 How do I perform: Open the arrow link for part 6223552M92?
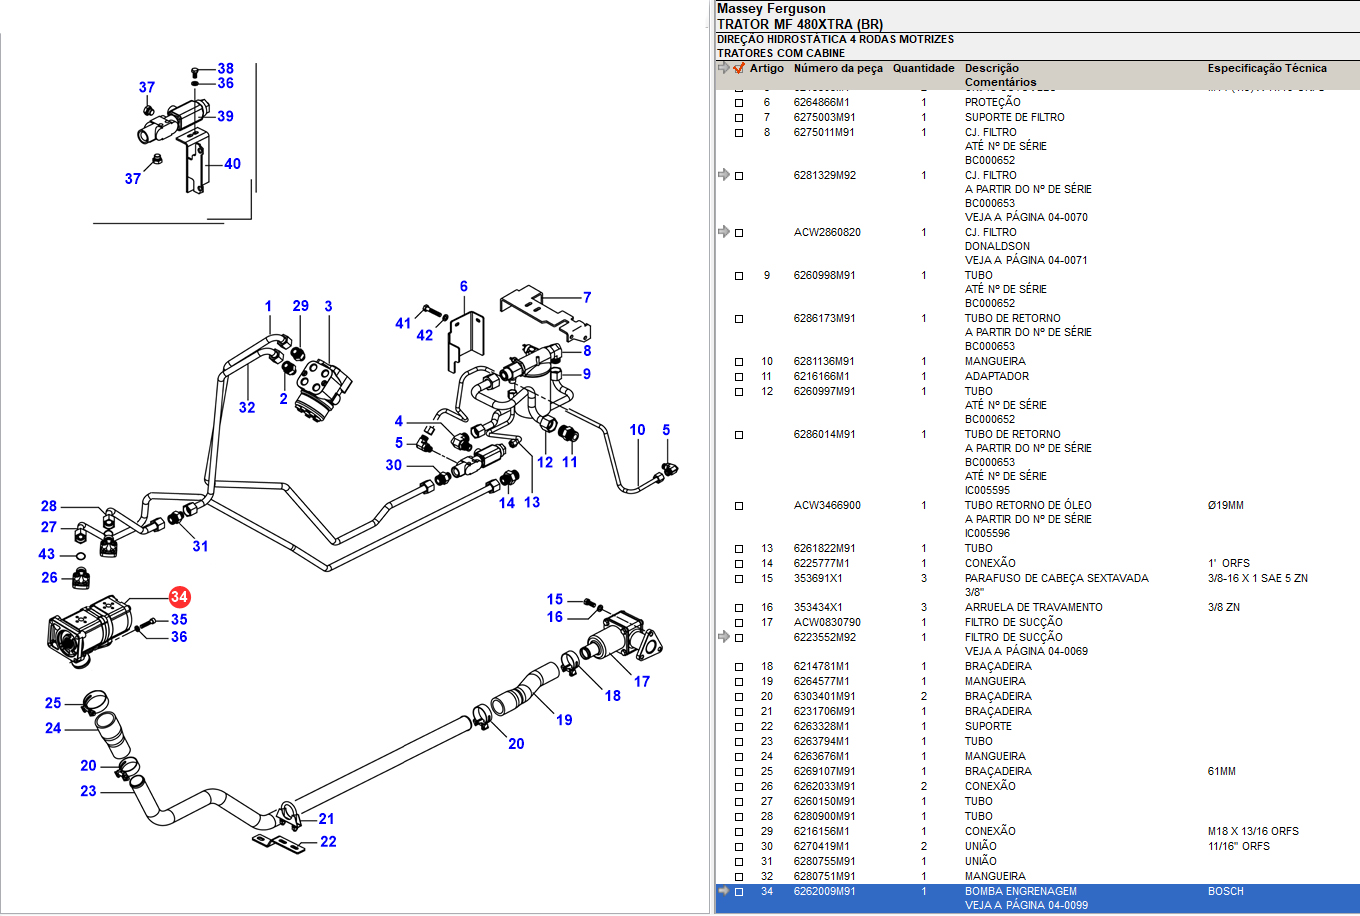coord(724,637)
